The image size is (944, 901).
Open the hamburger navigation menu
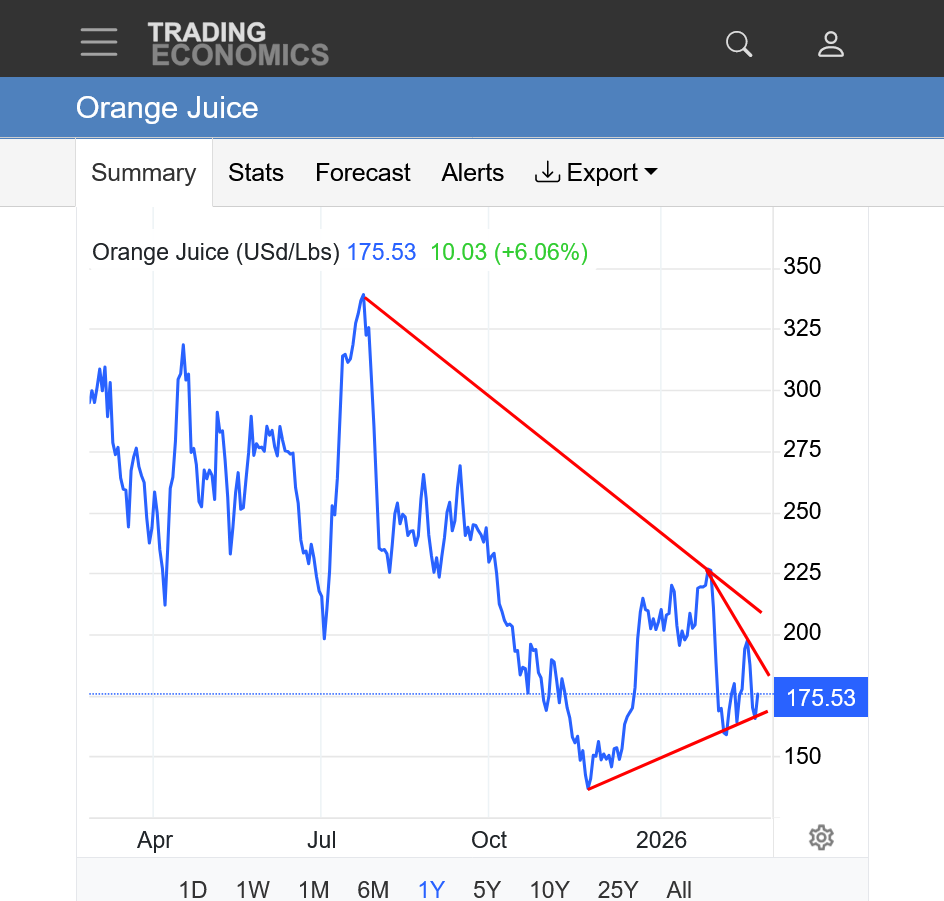99,42
